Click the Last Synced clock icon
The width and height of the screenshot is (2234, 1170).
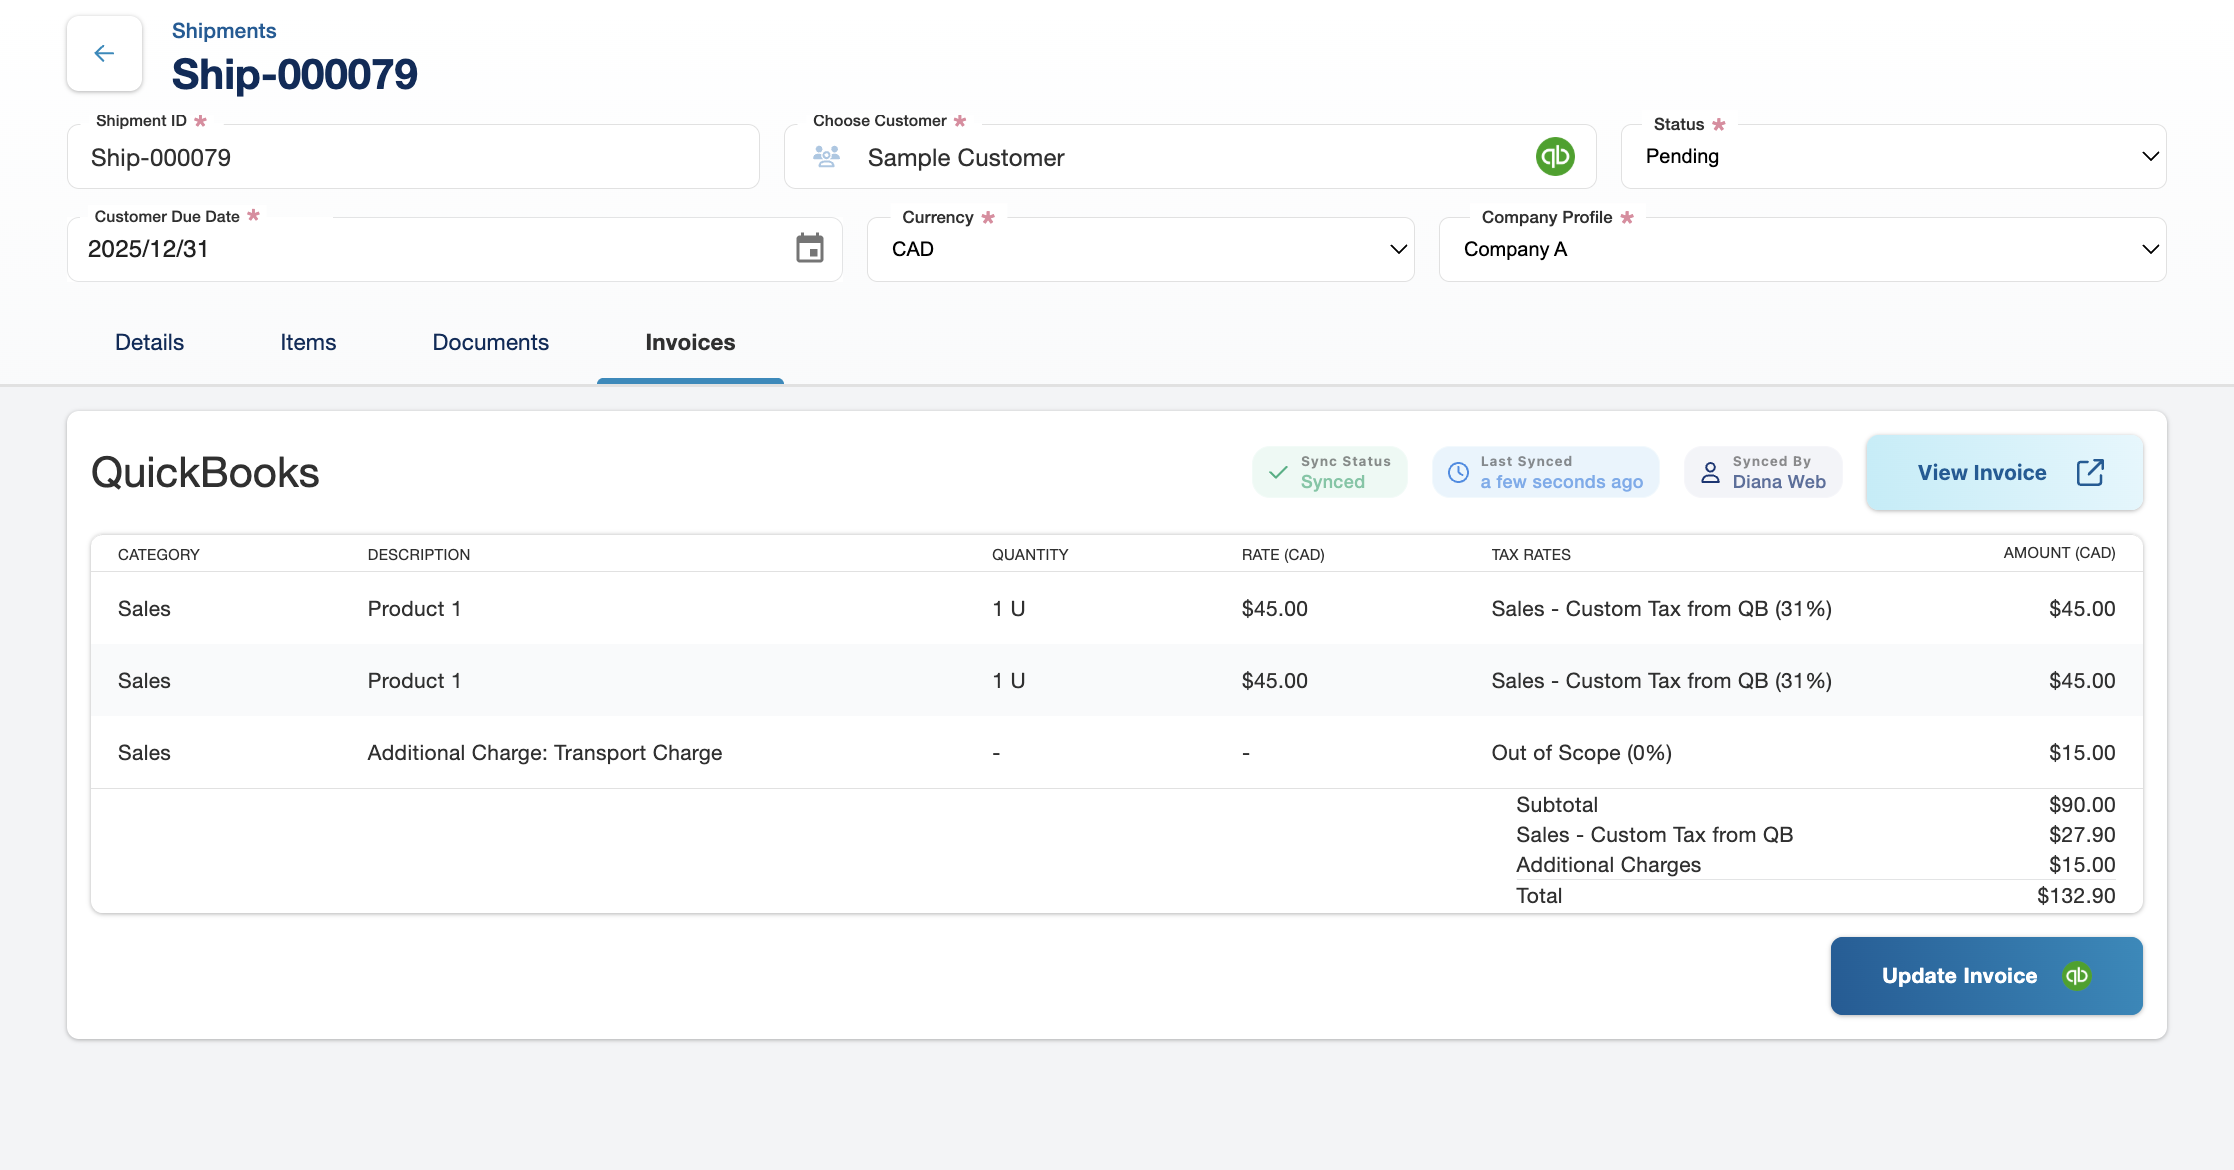(1459, 472)
